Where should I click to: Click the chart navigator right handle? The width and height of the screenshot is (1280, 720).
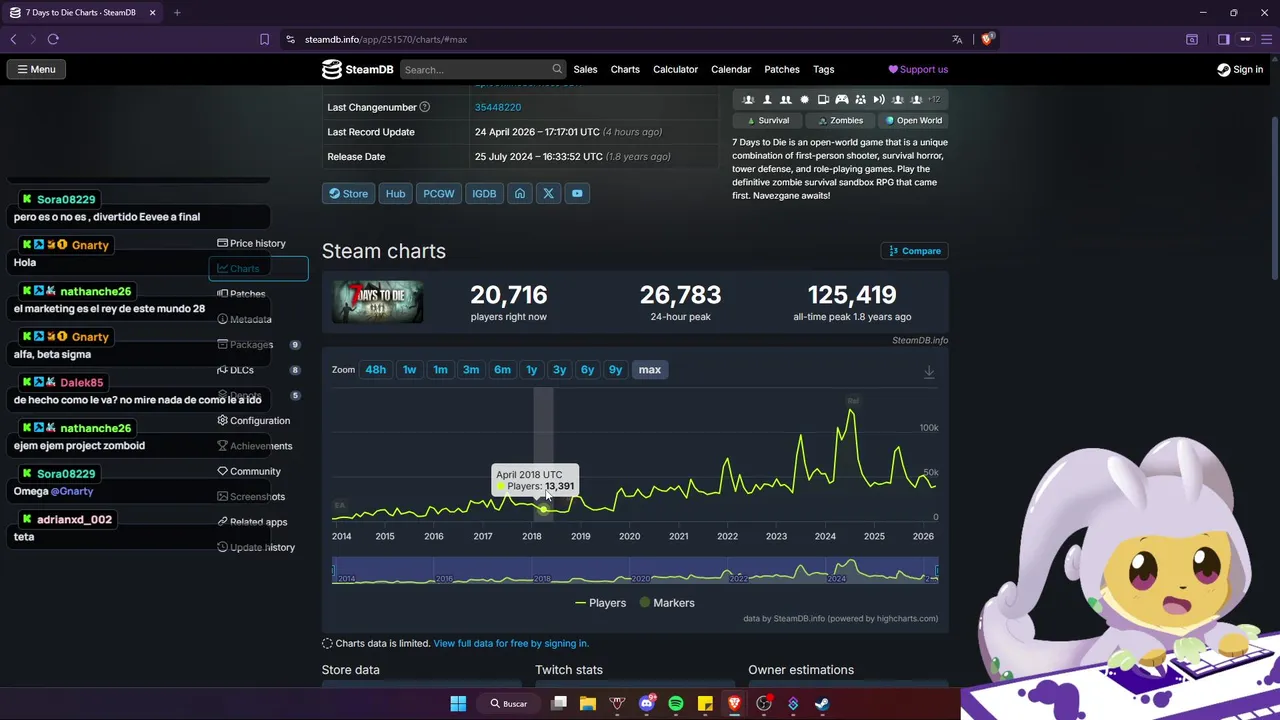[937, 572]
